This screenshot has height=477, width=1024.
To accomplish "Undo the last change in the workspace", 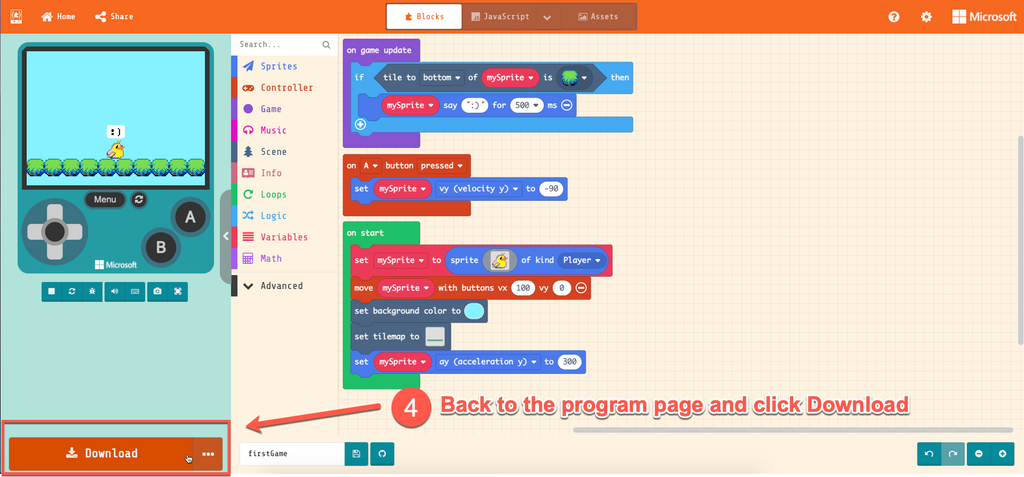I will pyautogui.click(x=929, y=454).
